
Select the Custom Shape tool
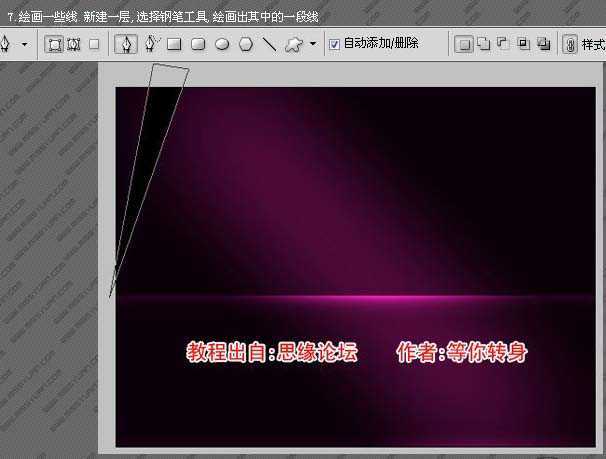point(294,44)
